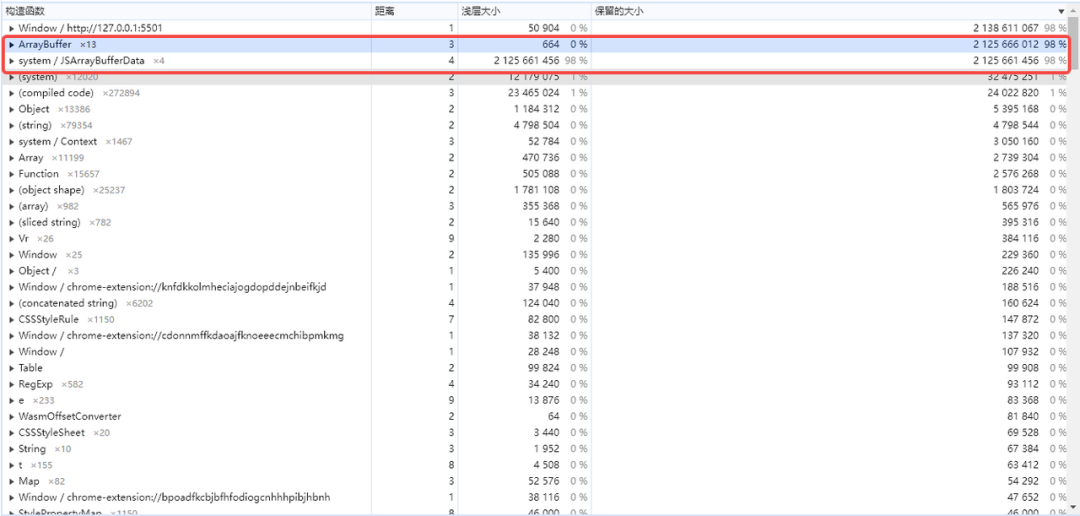The width and height of the screenshot is (1080, 516).
Task: Click shallow size 470 736
Action: pyautogui.click(x=541, y=158)
